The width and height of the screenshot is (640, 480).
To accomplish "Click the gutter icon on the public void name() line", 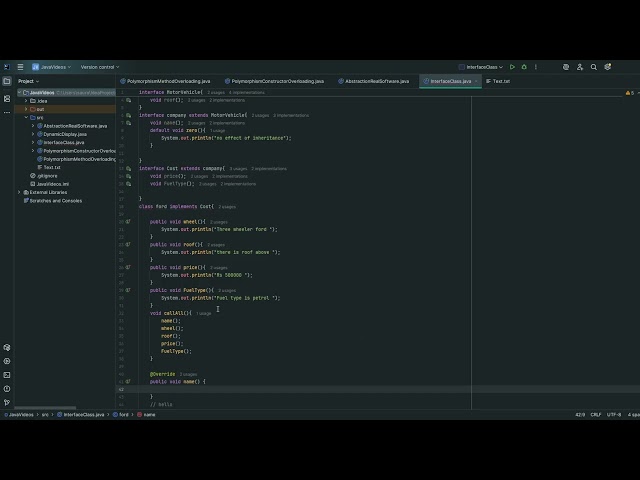I will pos(128,382).
